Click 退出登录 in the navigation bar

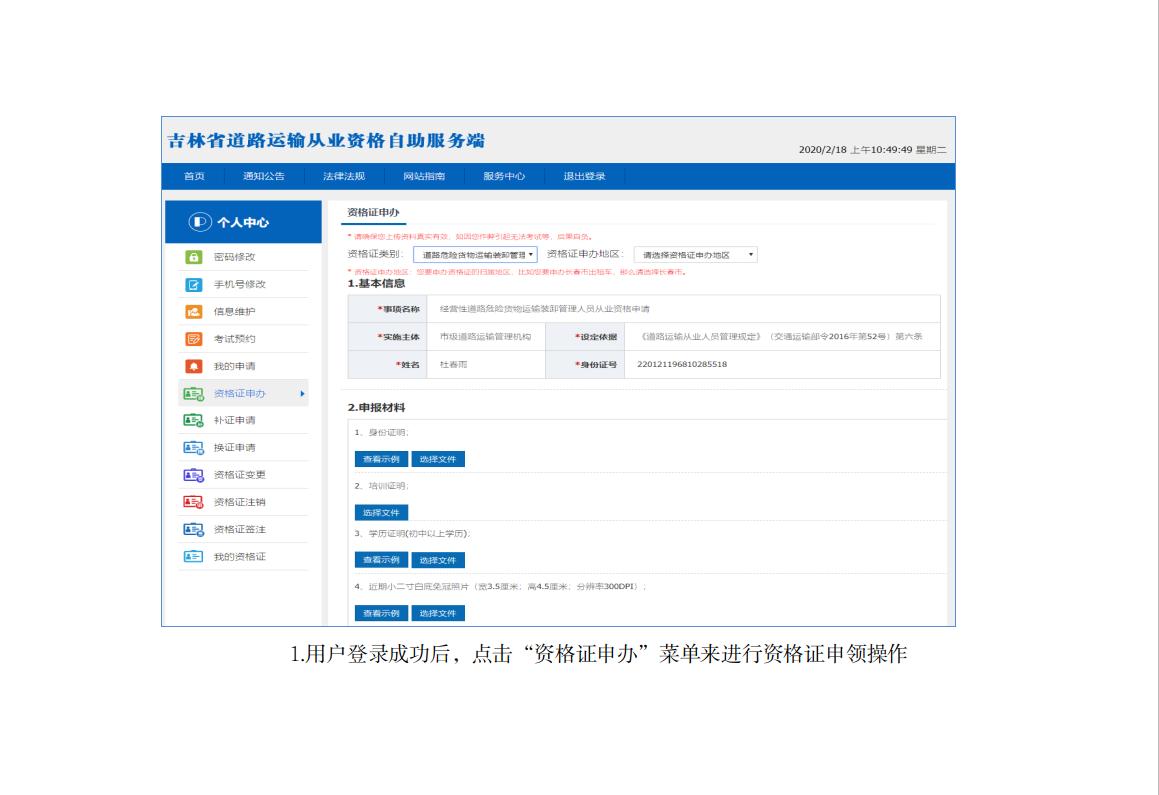pyautogui.click(x=585, y=176)
